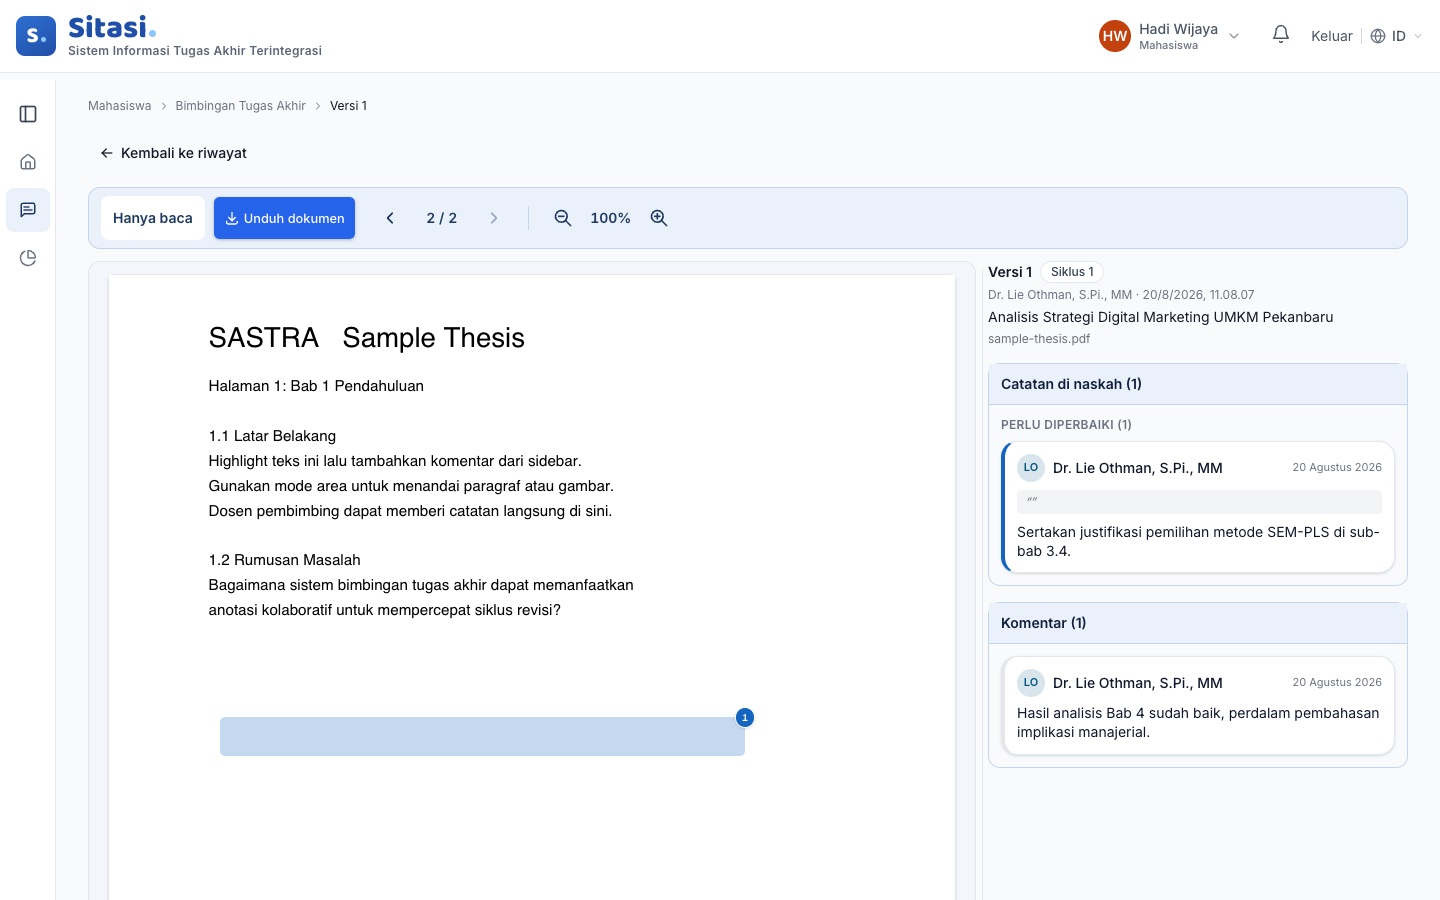This screenshot has width=1440, height=900.
Task: Open the notifications bell
Action: (1281, 35)
